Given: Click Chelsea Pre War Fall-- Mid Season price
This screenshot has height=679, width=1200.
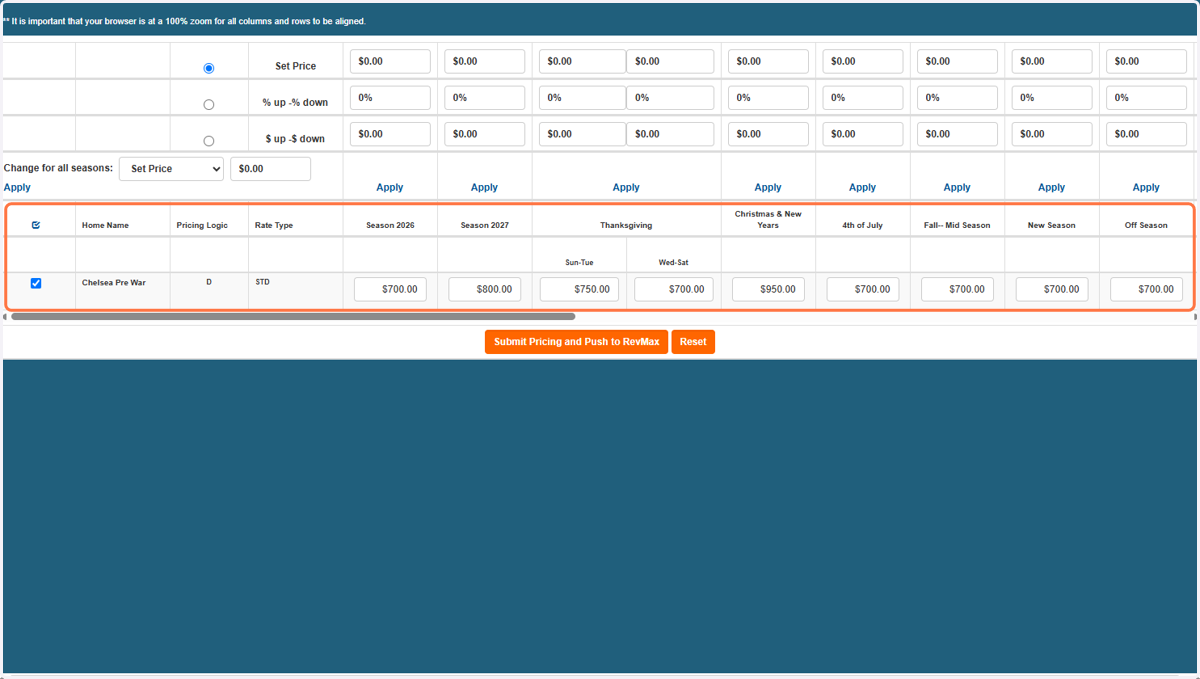Looking at the screenshot, I should point(957,289).
